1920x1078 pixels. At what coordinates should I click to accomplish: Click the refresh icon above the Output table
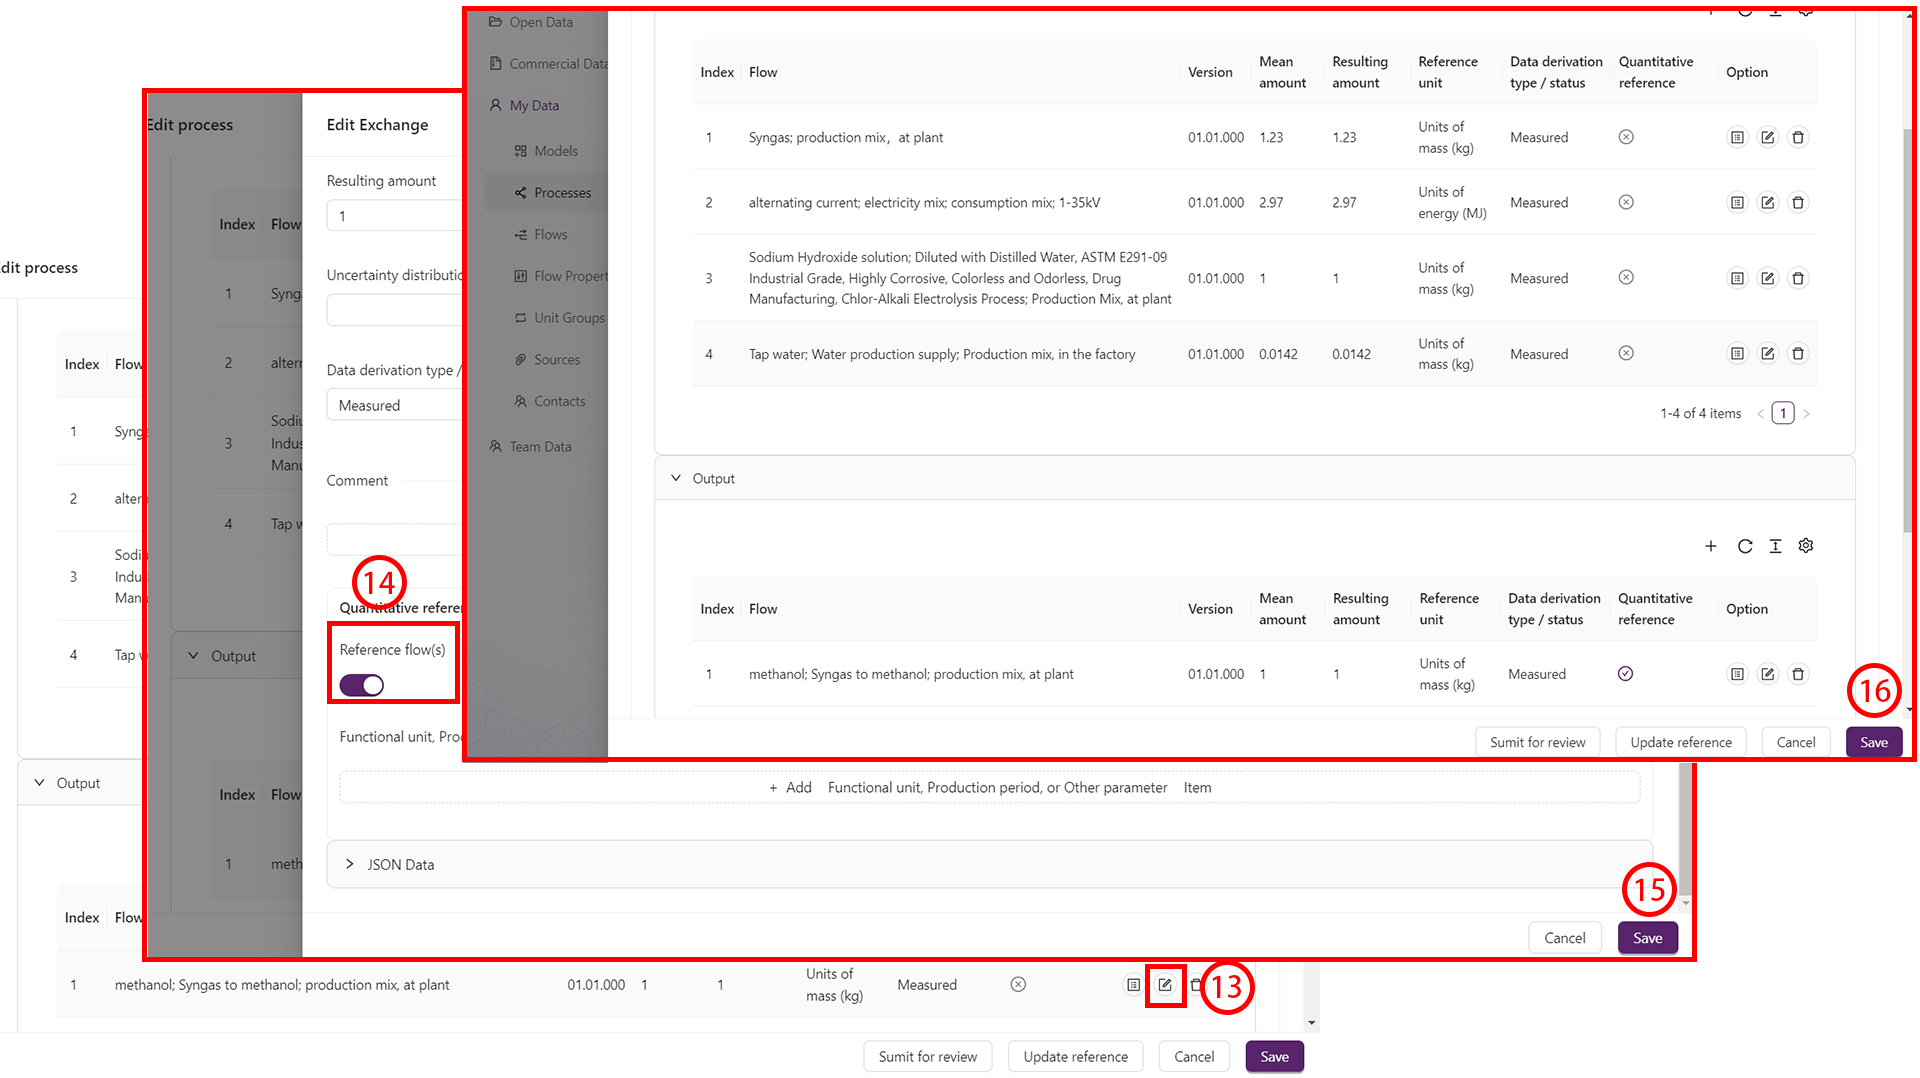click(1744, 546)
